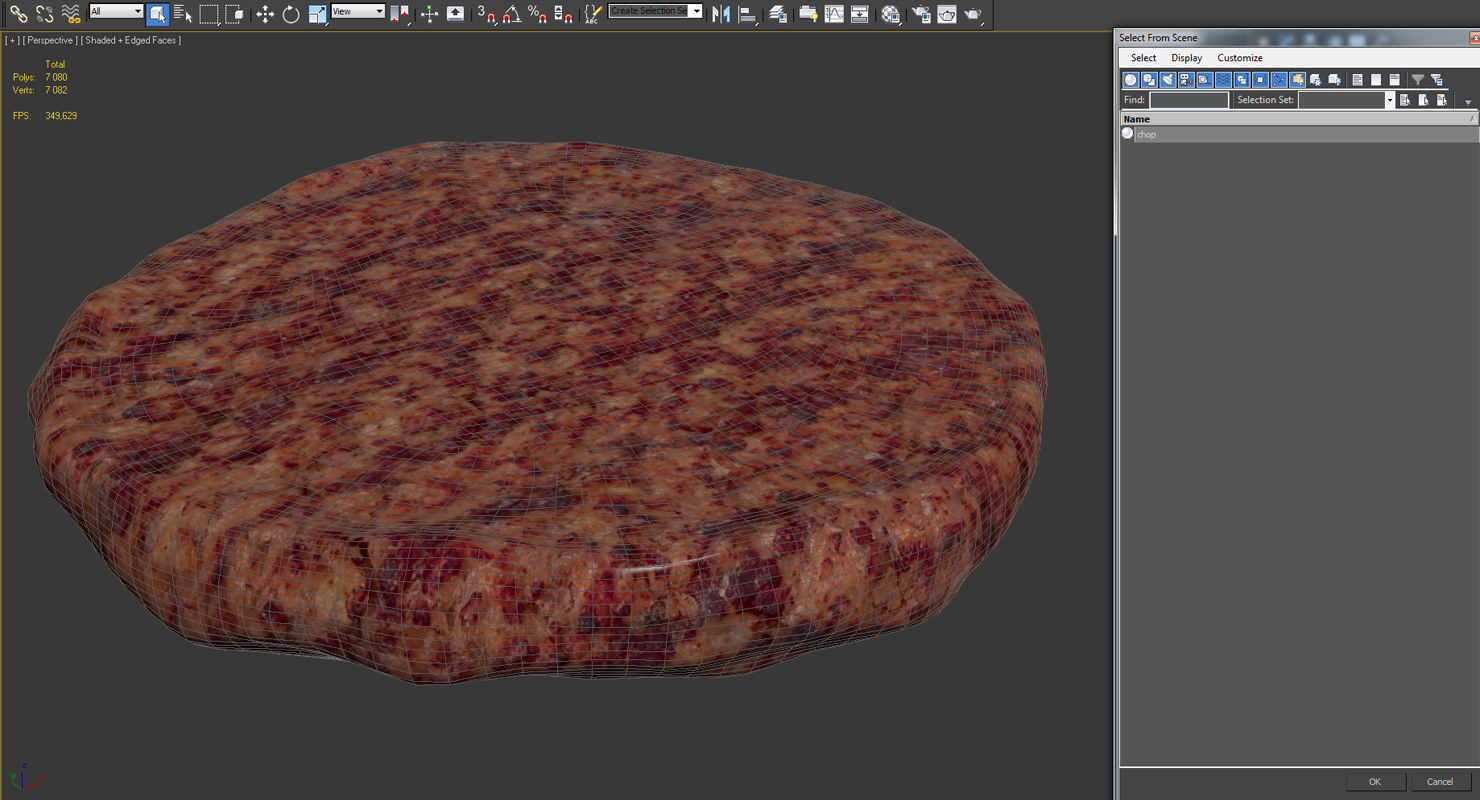Screen dimensions: 1480x800
Task: Click the Align tool
Action: (747, 14)
